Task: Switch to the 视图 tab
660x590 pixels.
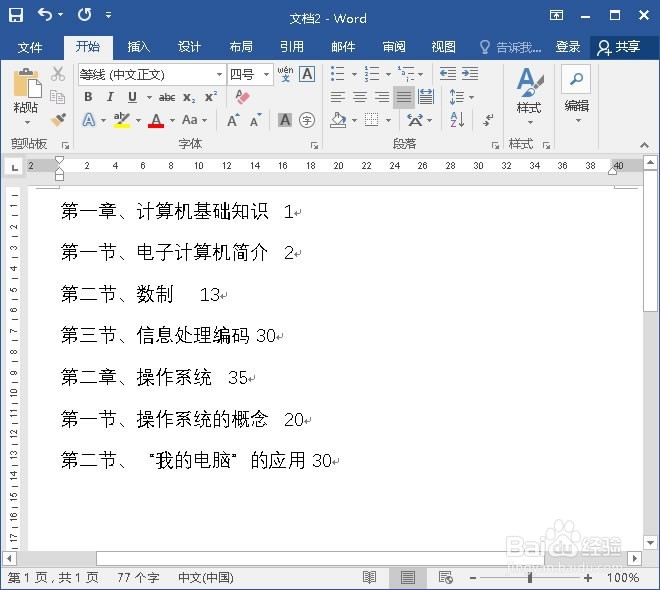Action: point(444,47)
